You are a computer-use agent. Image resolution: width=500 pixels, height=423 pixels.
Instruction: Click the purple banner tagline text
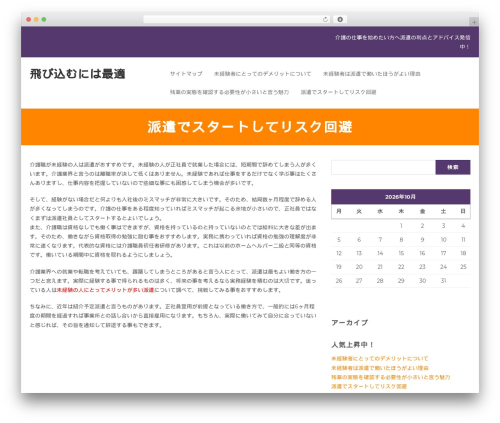pos(403,42)
